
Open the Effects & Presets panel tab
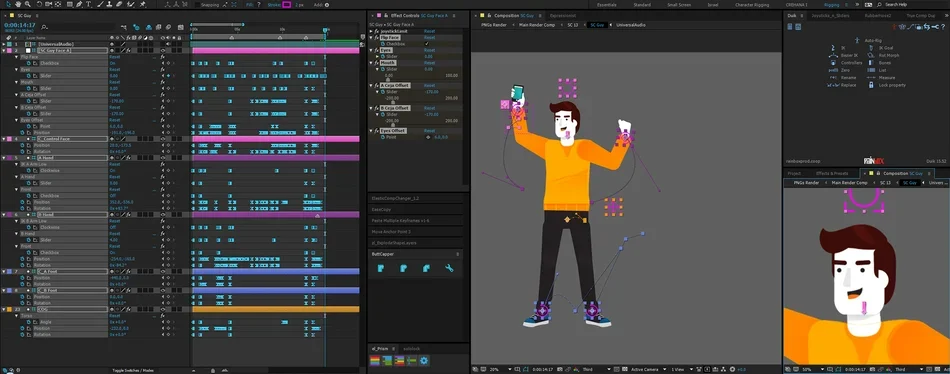(831, 173)
